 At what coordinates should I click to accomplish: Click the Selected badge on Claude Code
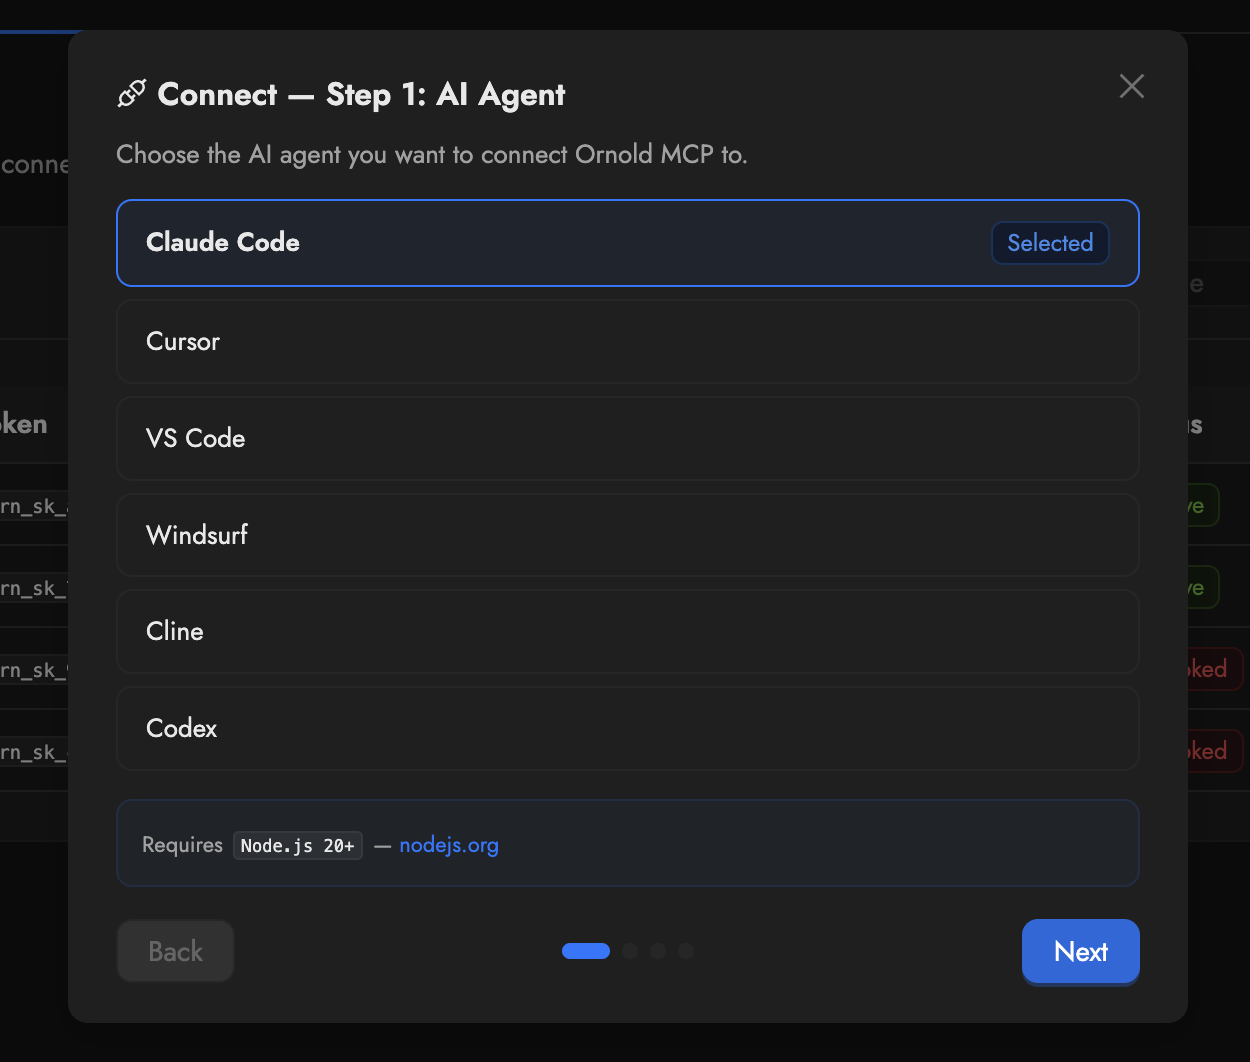click(x=1050, y=243)
